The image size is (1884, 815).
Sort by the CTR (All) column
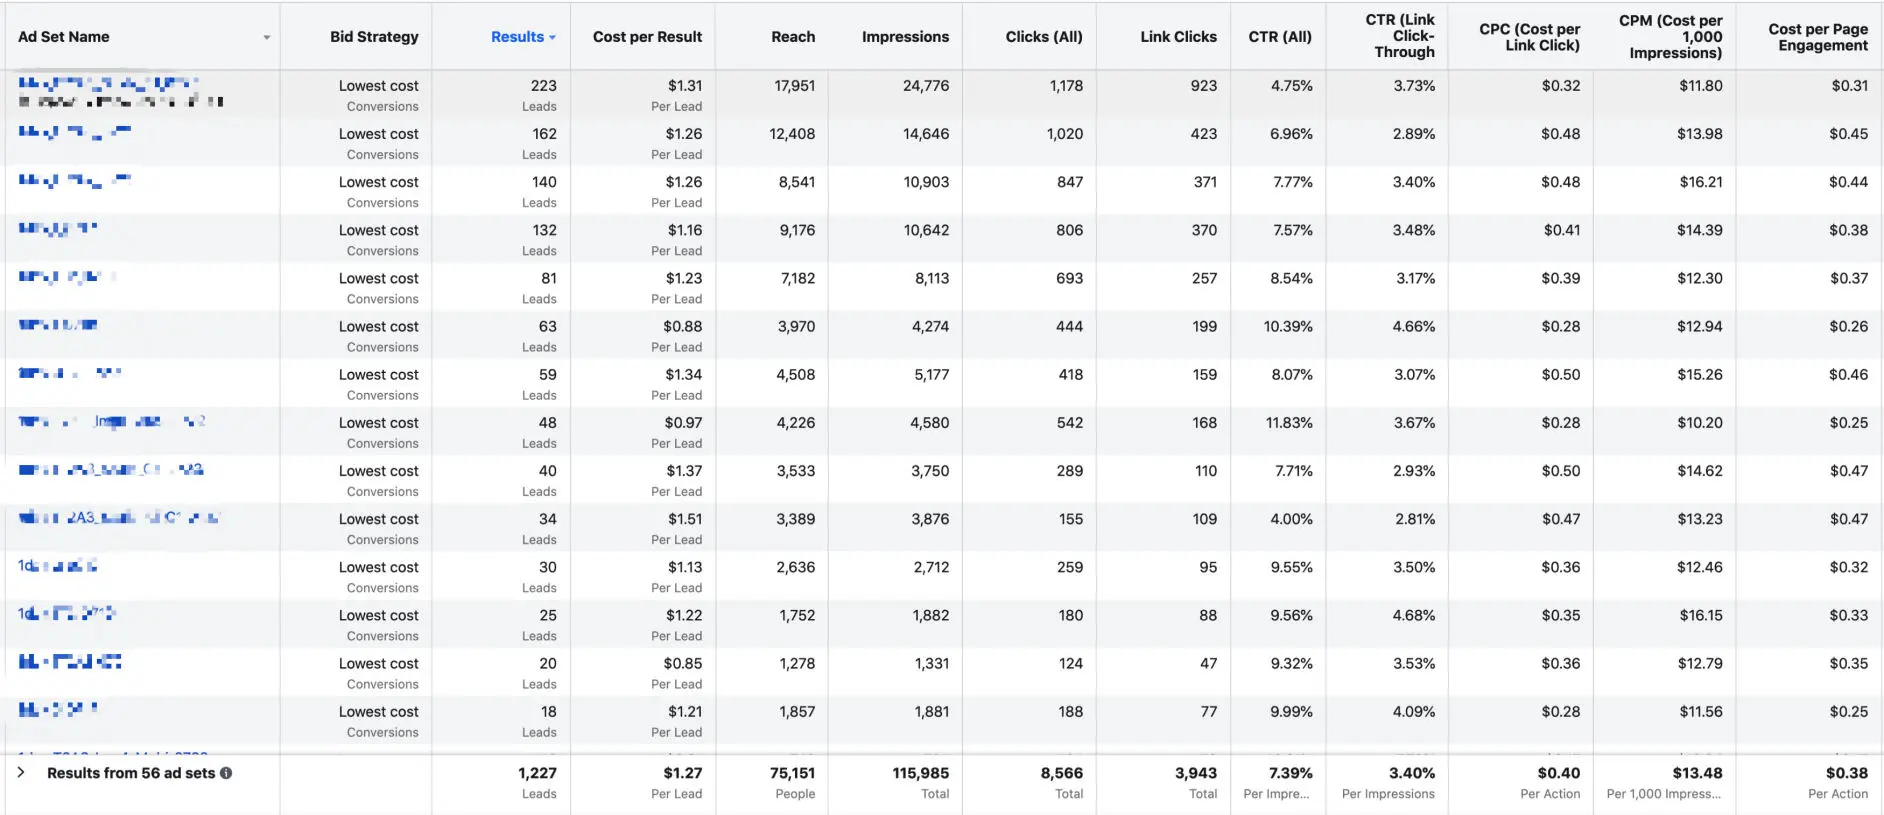(1280, 37)
